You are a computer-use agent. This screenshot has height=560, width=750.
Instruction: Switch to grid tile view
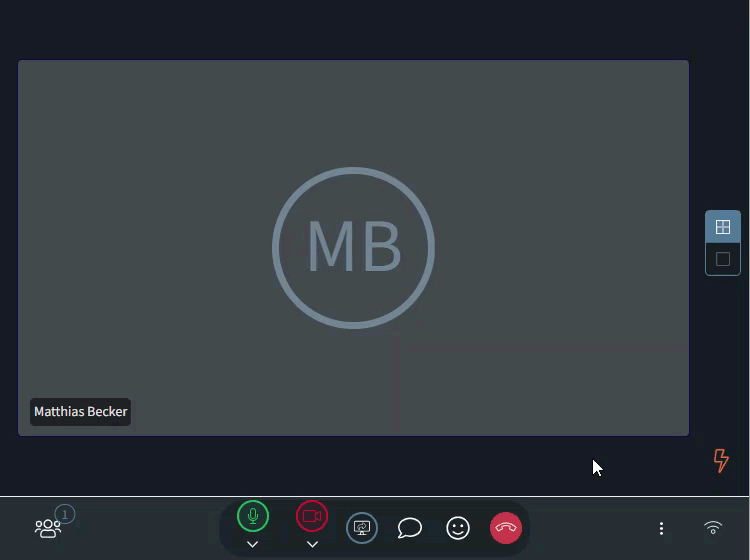723,227
